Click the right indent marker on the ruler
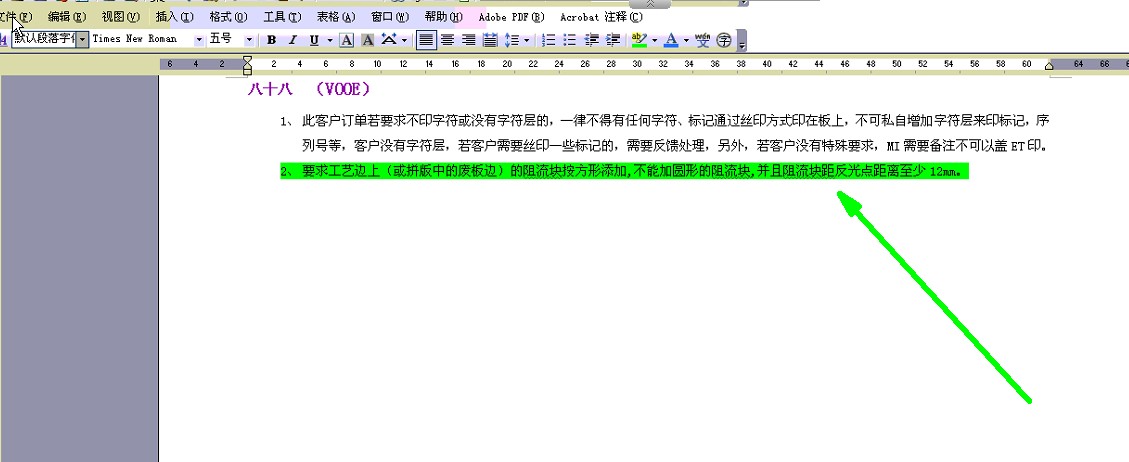This screenshot has height=462, width=1129. 1050,66
